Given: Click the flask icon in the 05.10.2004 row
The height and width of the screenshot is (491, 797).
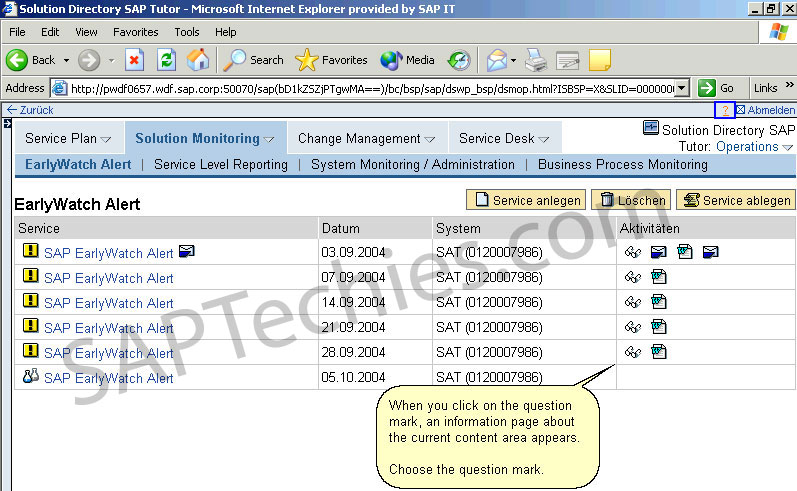Looking at the screenshot, I should (30, 376).
